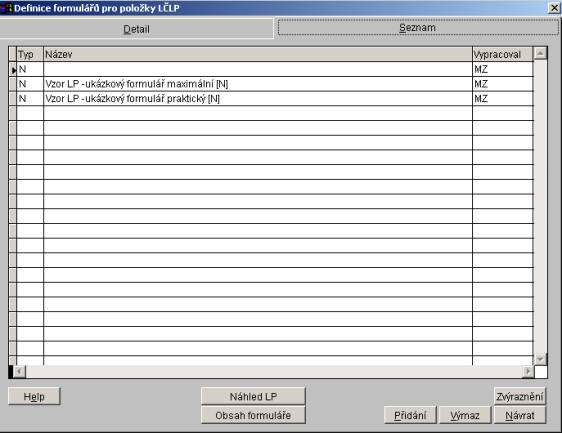Open Help button
The width and height of the screenshot is (562, 433).
[34, 396]
